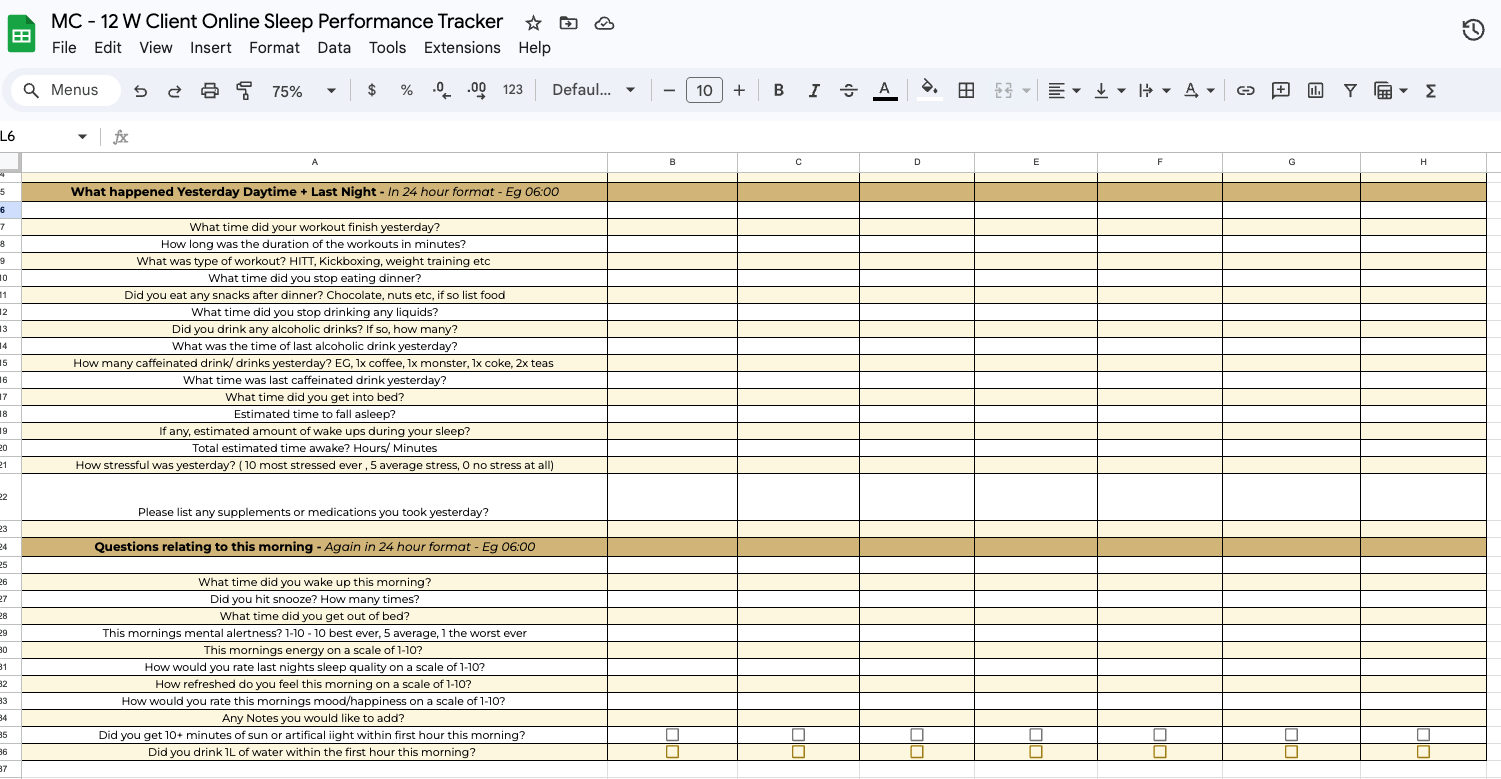Open the Edit menu
The image size is (1501, 779).
[108, 47]
